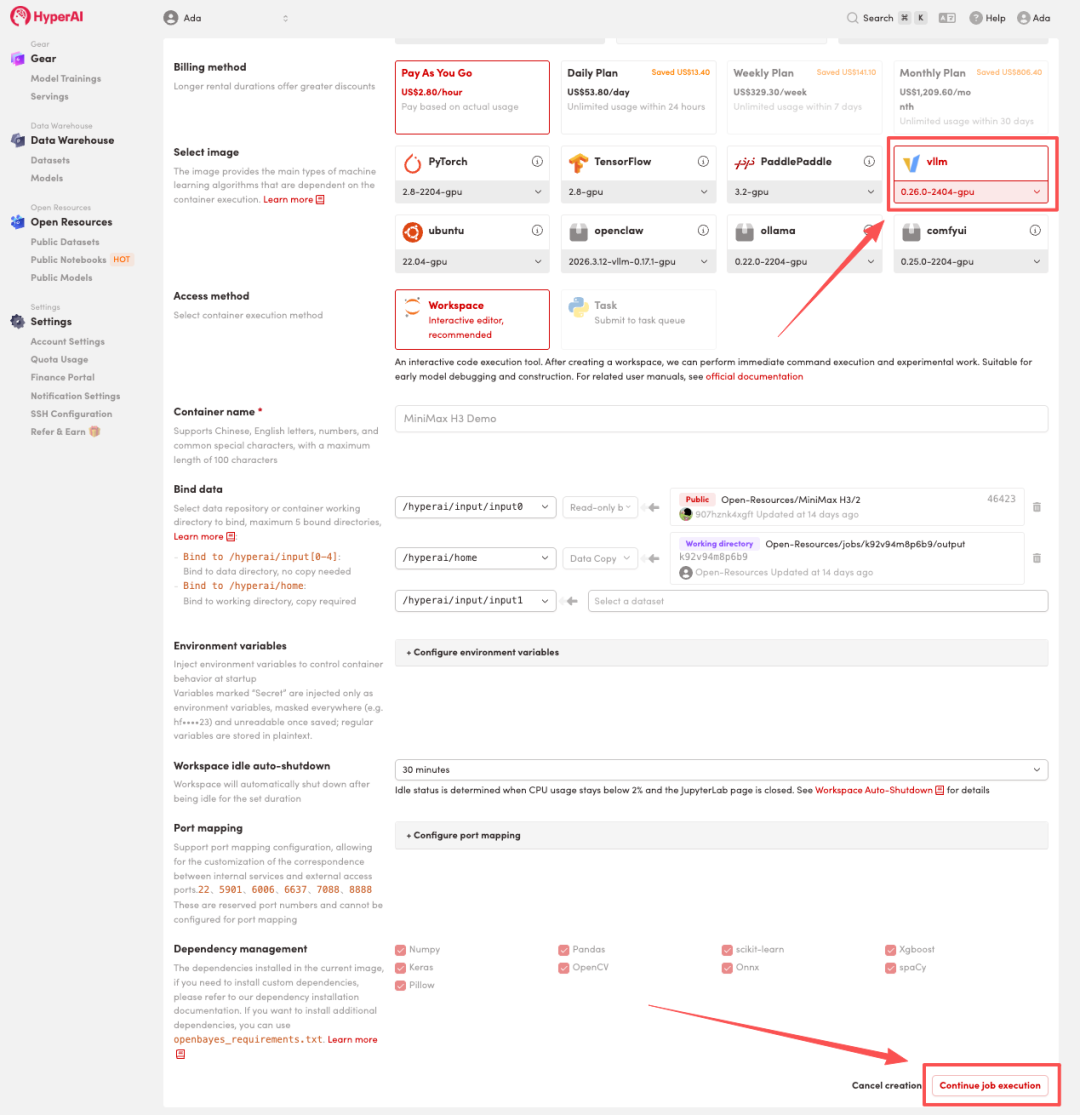Screen dimensions: 1080x1115
Task: Click the Gear section icon in sidebar
Action: [x=18, y=58]
